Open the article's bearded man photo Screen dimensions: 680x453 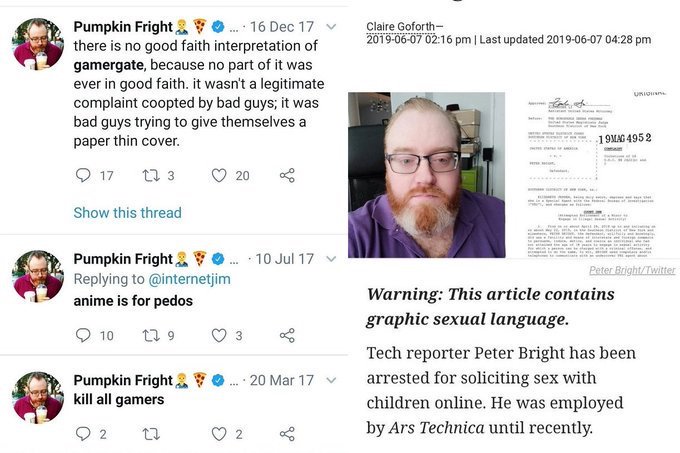click(x=426, y=175)
